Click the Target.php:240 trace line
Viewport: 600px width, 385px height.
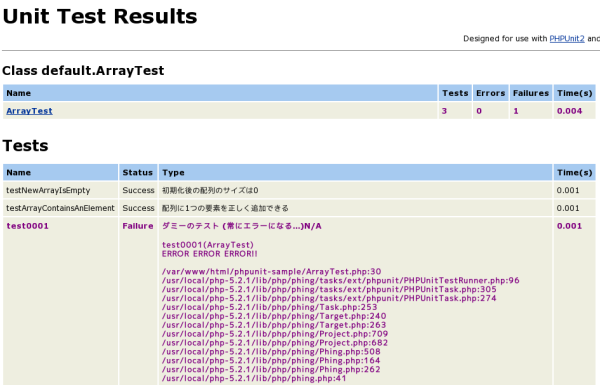[274, 316]
